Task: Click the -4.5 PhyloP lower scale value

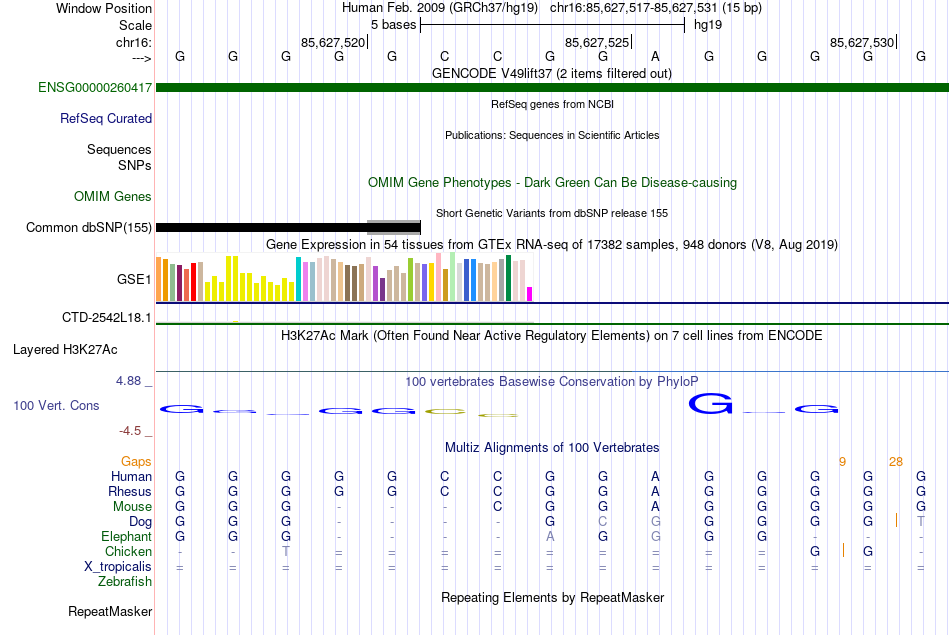Action: click(130, 431)
